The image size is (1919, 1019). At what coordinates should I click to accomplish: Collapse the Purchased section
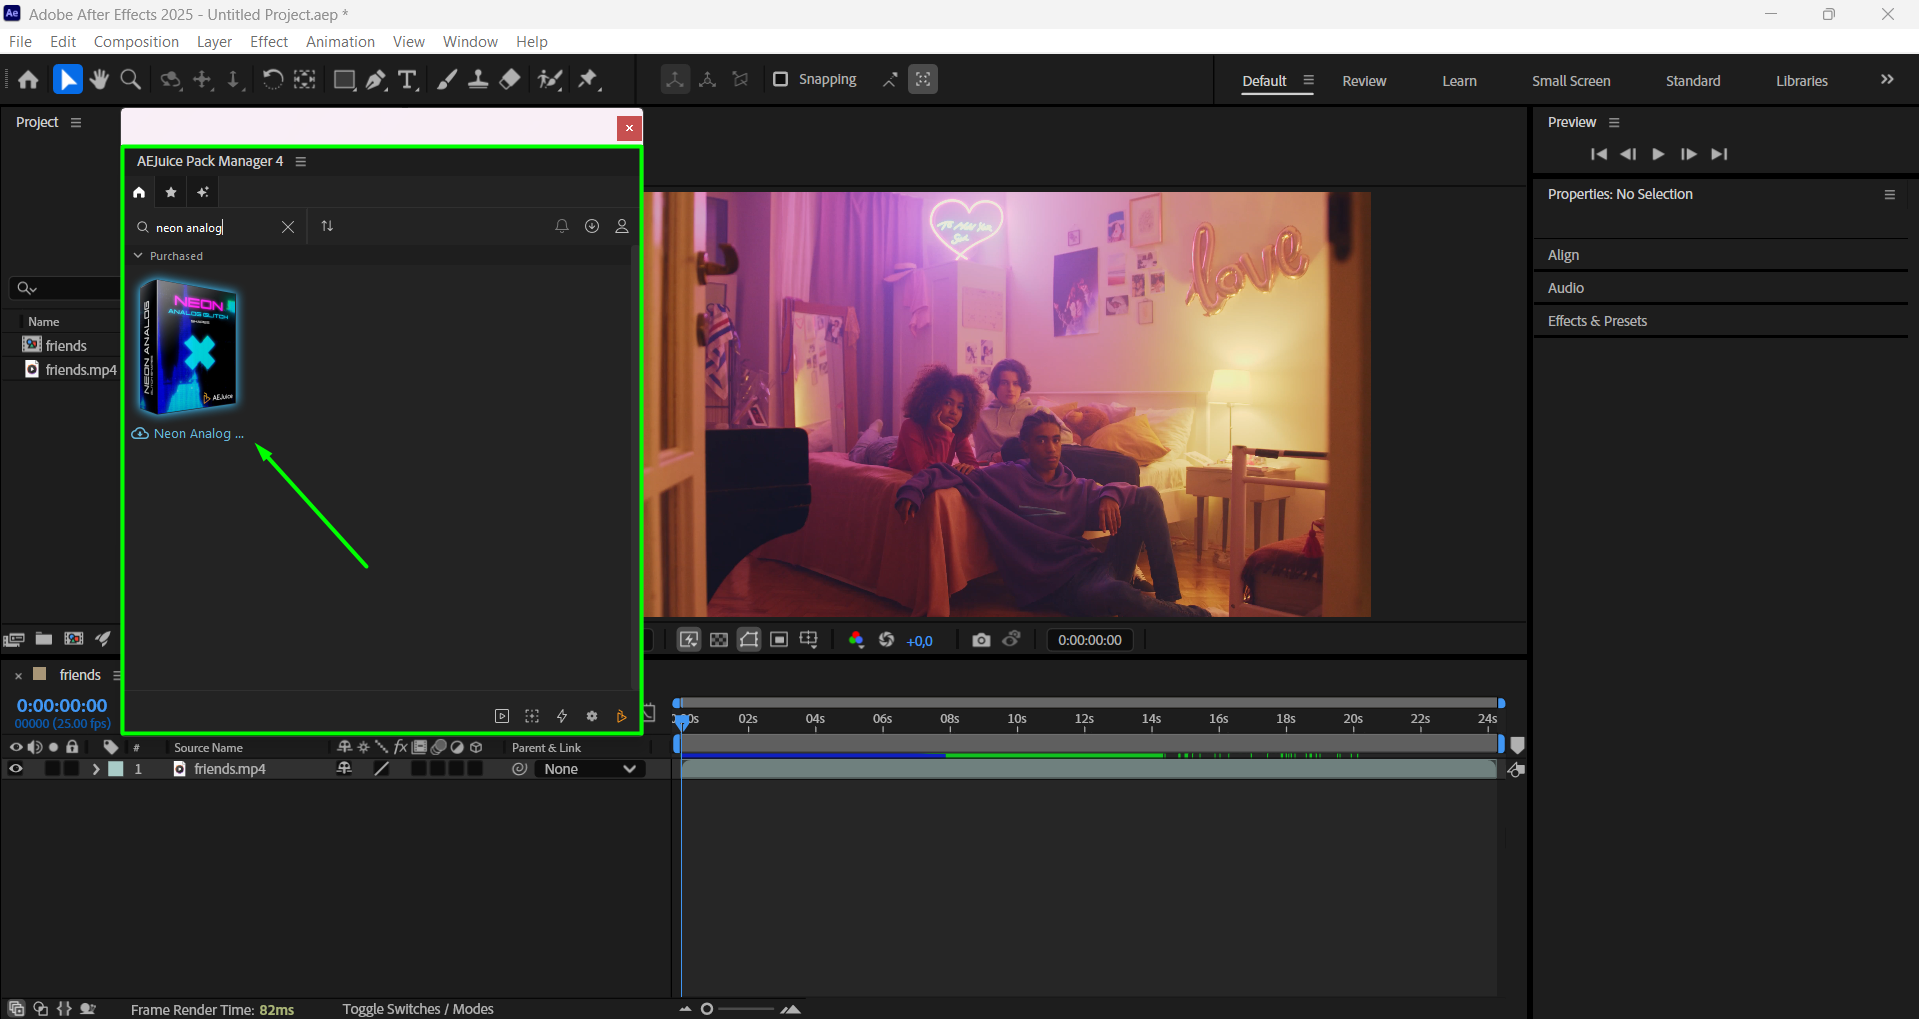[x=139, y=256]
